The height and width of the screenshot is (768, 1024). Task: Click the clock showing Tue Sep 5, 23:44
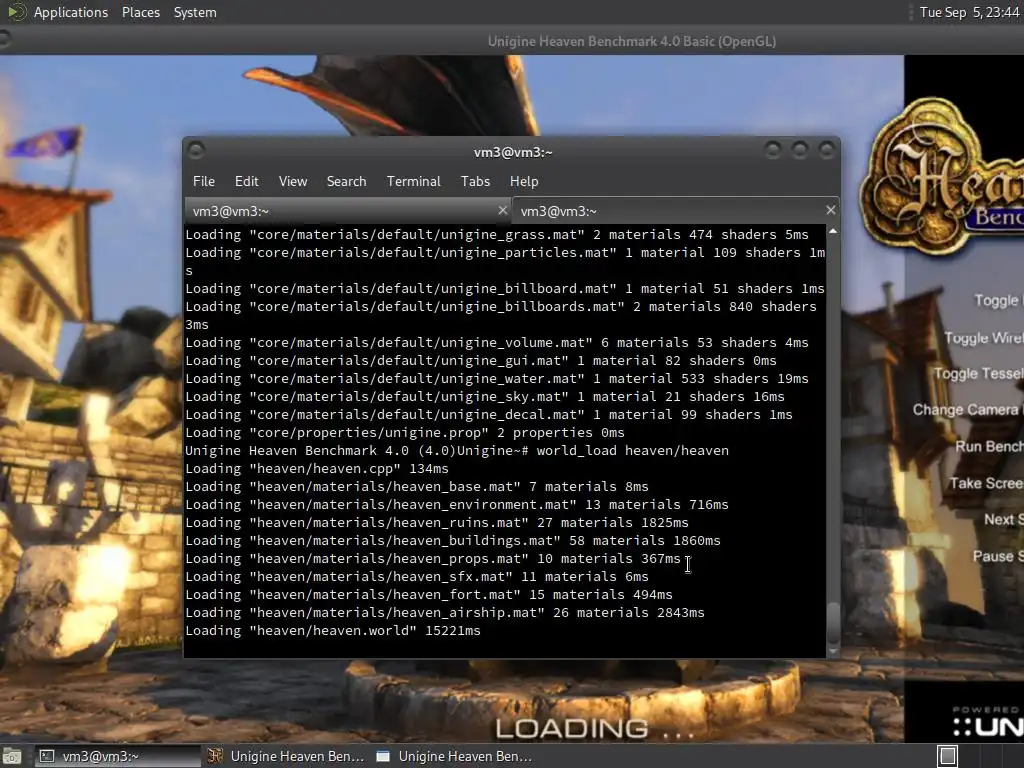click(x=969, y=12)
